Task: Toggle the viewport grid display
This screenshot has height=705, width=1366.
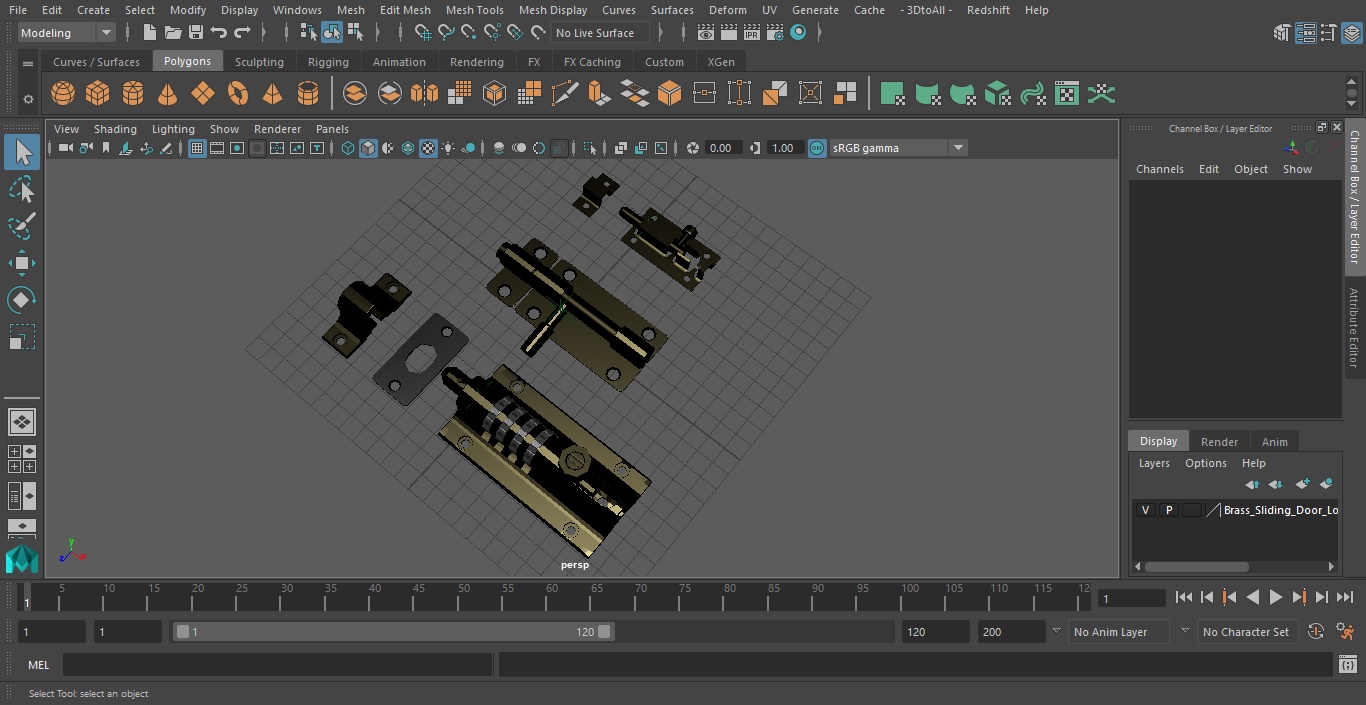Action: 197,148
